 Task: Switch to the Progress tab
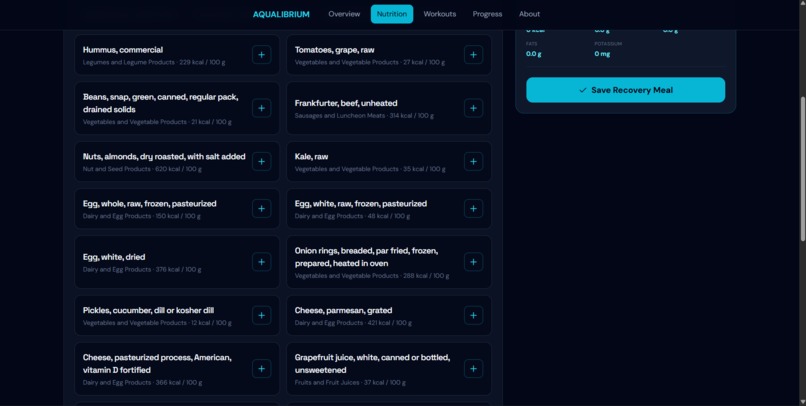click(x=487, y=14)
